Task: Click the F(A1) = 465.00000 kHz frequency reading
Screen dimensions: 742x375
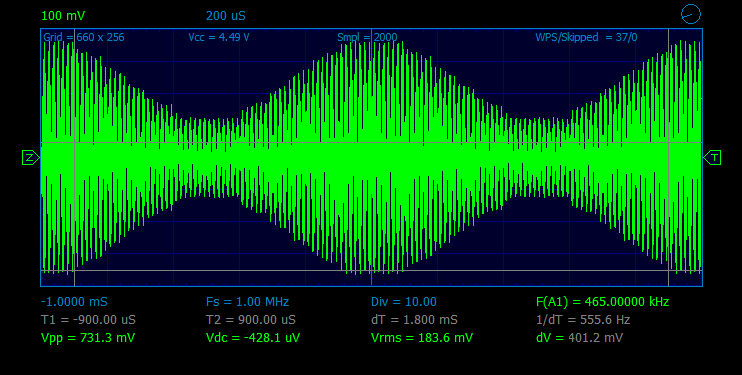Action: 602,302
